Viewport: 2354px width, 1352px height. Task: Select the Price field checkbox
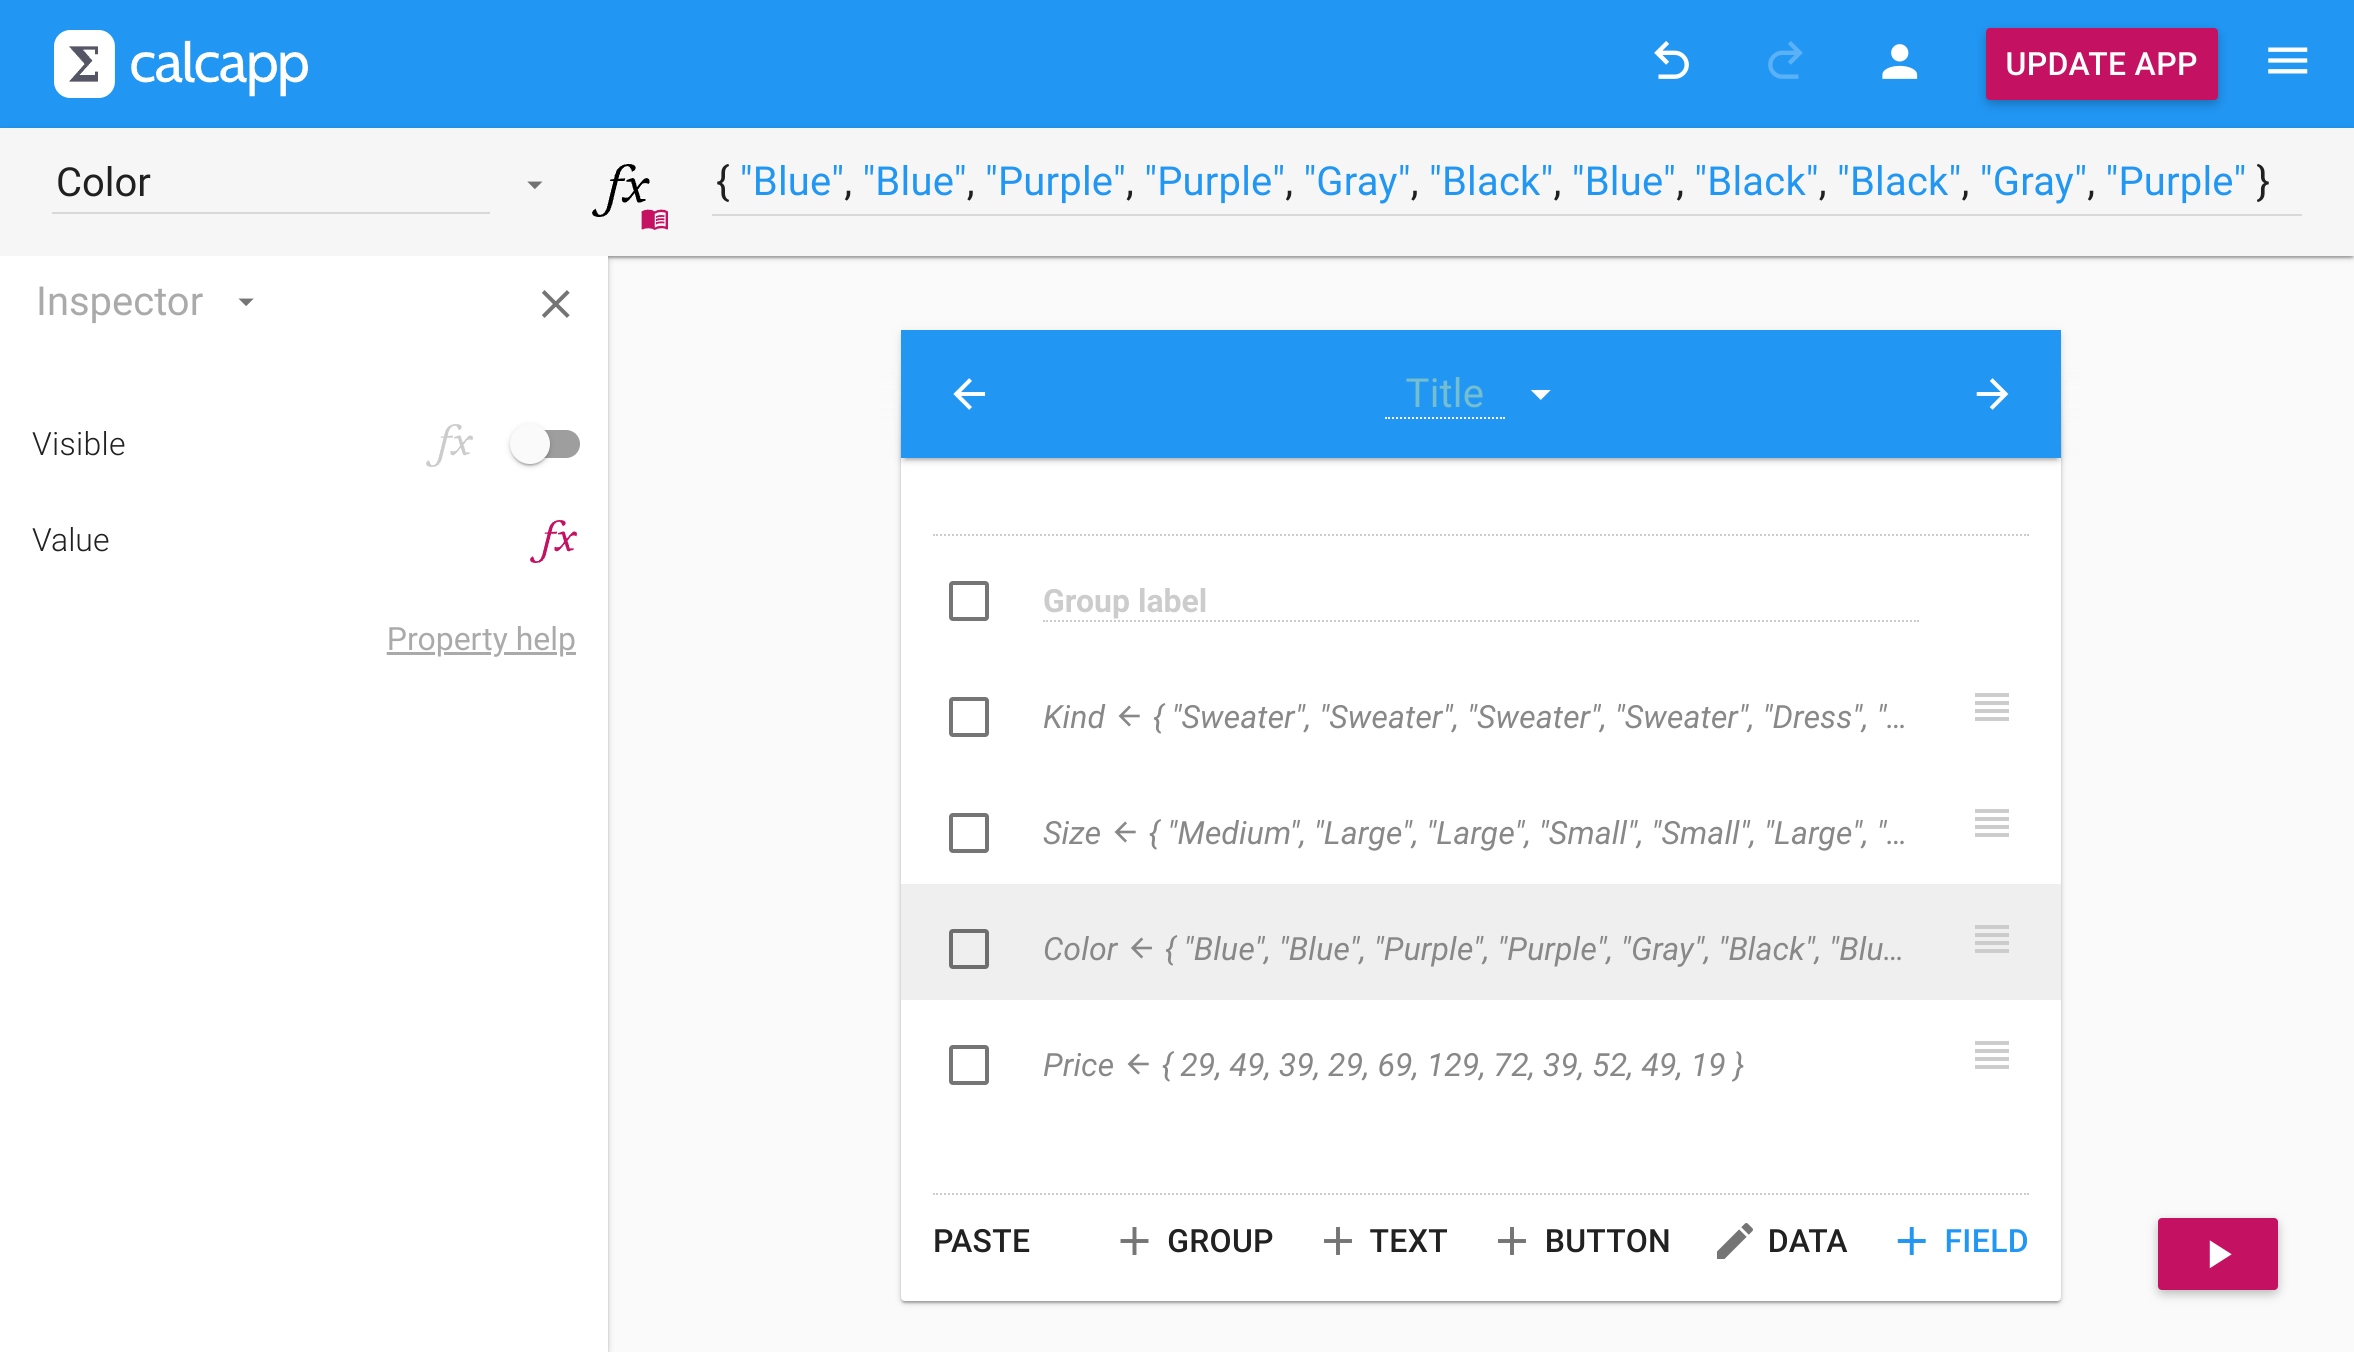tap(969, 1065)
